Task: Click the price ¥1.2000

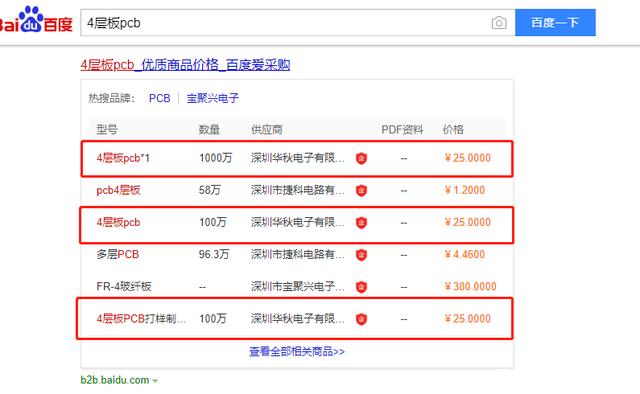Action: (x=464, y=190)
